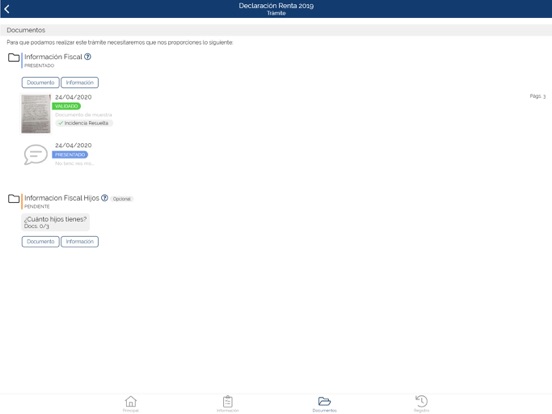The height and width of the screenshot is (414, 552).
Task: Click the green VALIDADO status badge
Action: [66, 106]
